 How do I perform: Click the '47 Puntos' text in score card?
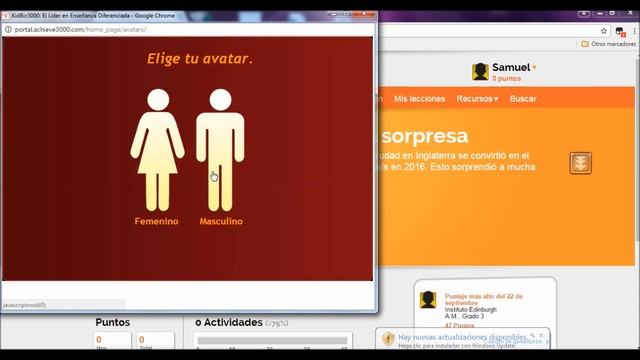click(x=460, y=325)
